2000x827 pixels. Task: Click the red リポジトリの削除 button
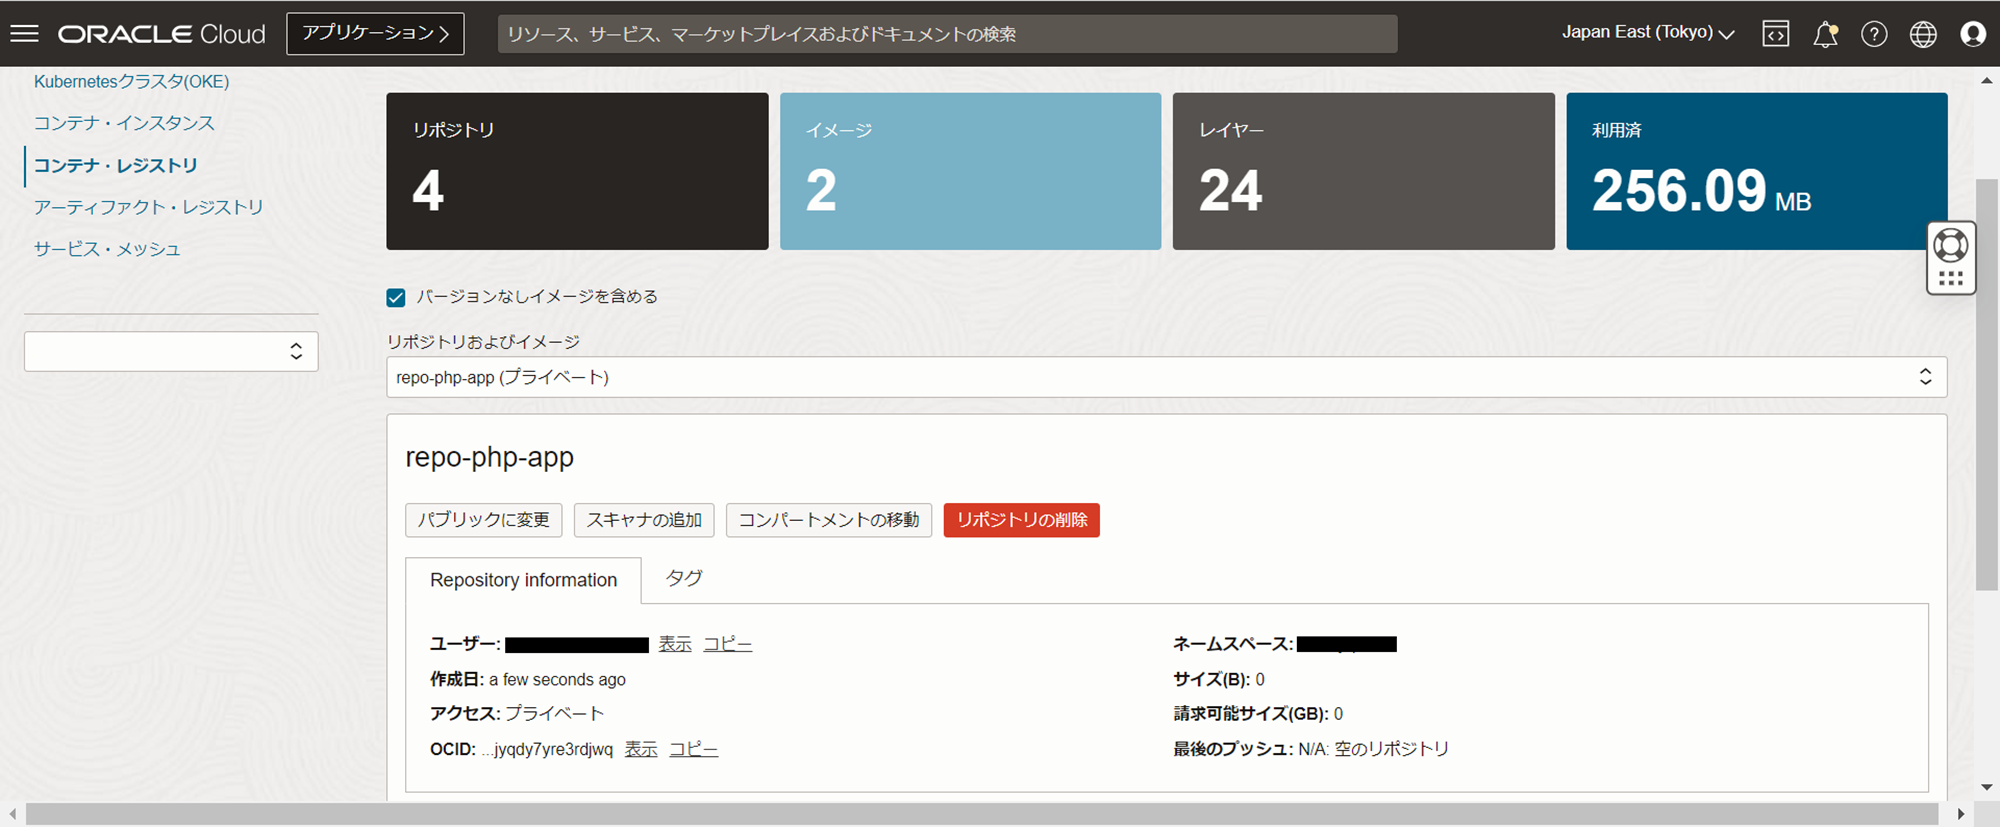point(1022,520)
